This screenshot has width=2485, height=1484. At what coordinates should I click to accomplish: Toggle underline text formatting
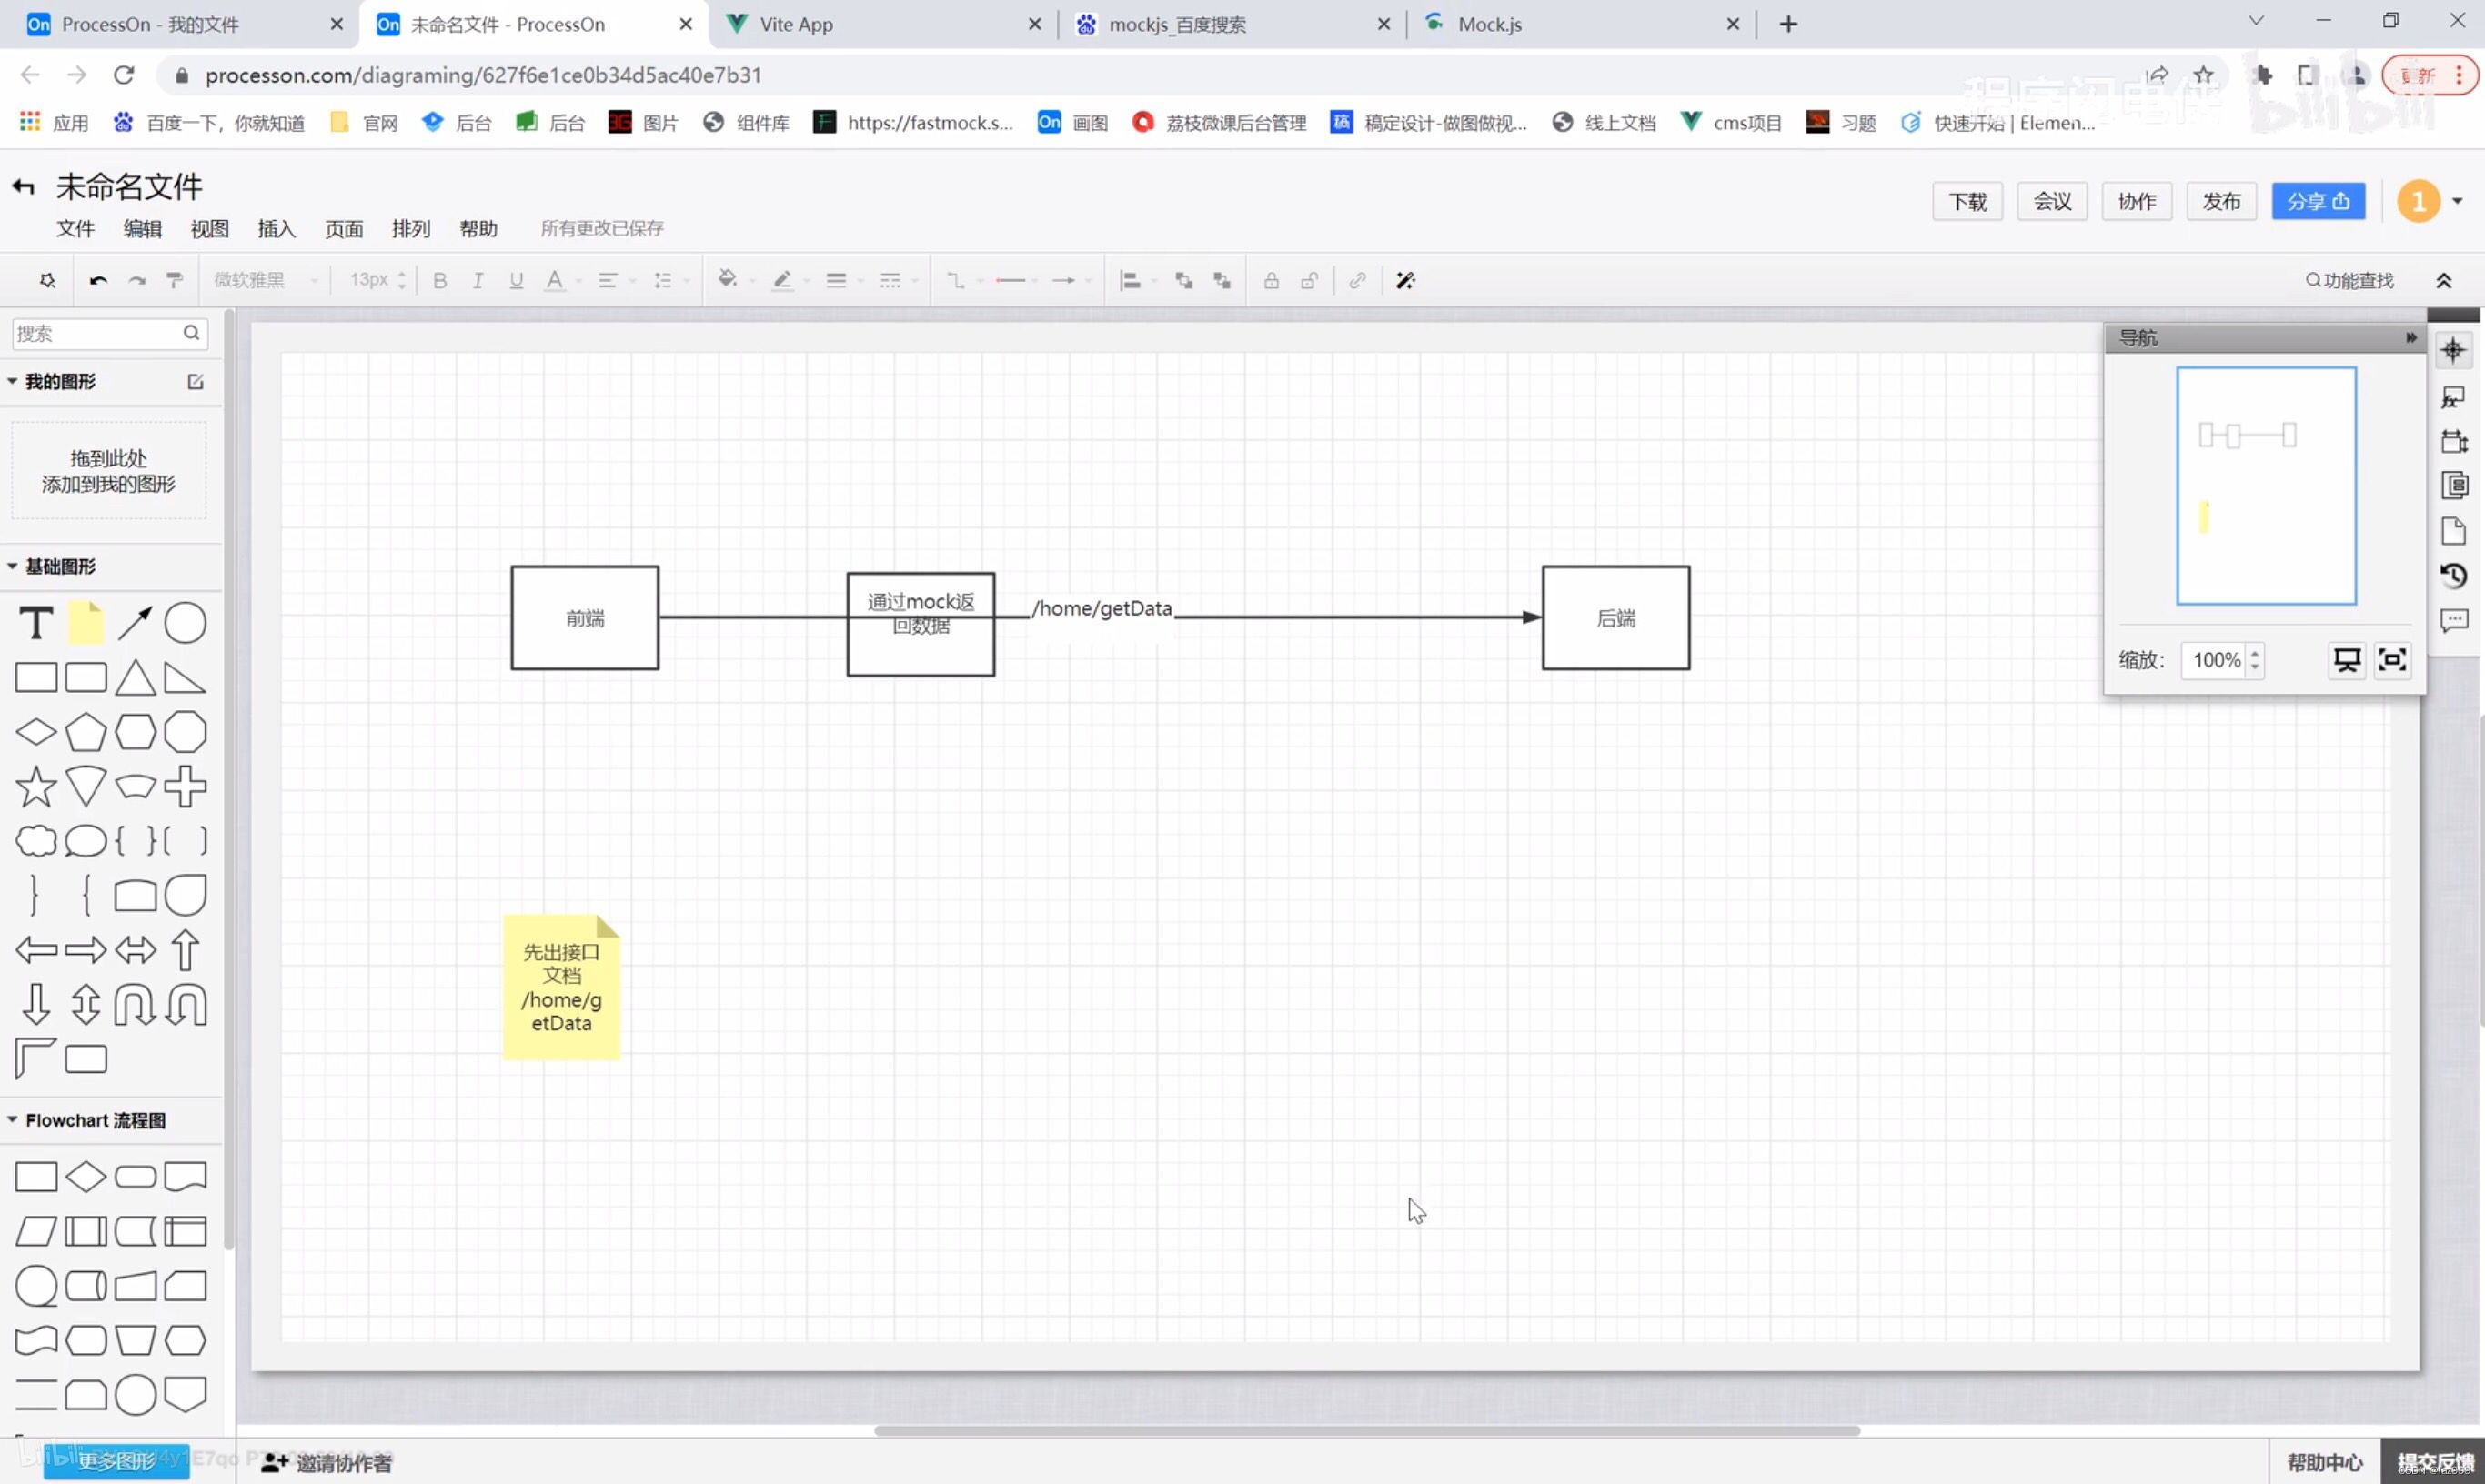click(516, 281)
